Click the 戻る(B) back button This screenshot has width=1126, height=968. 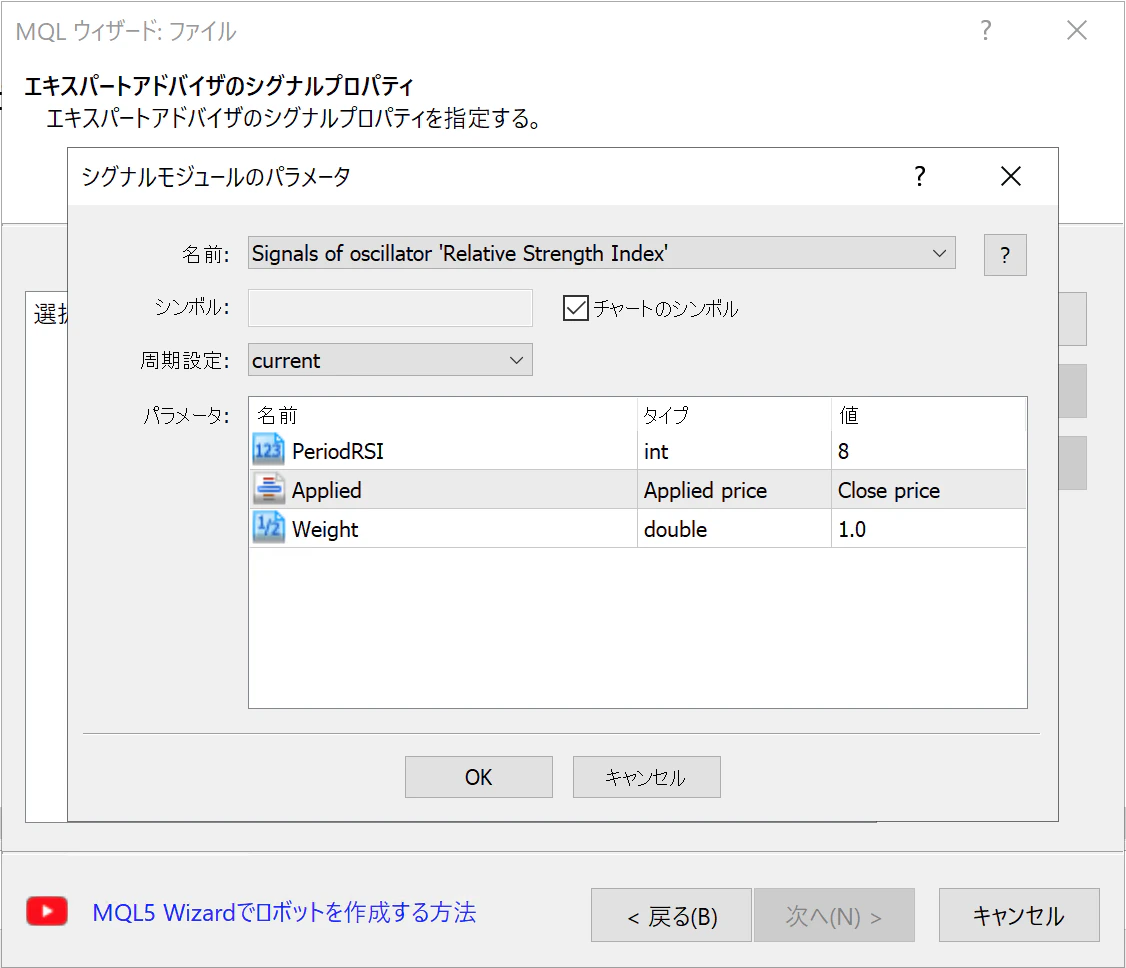click(x=671, y=915)
